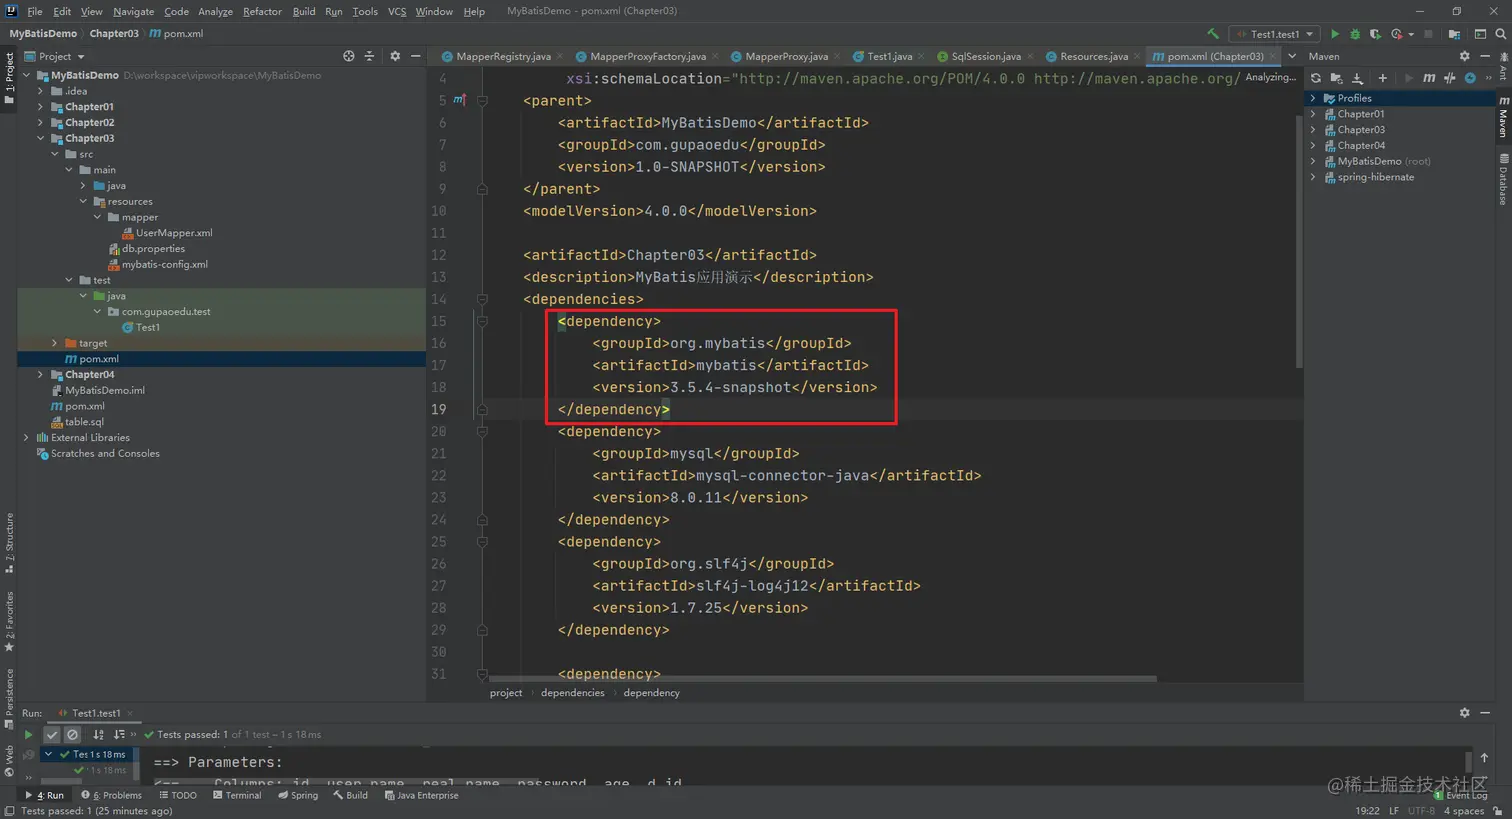The height and width of the screenshot is (819, 1512).
Task: Expand spring-hibernate in Maven panel
Action: [x=1313, y=177]
